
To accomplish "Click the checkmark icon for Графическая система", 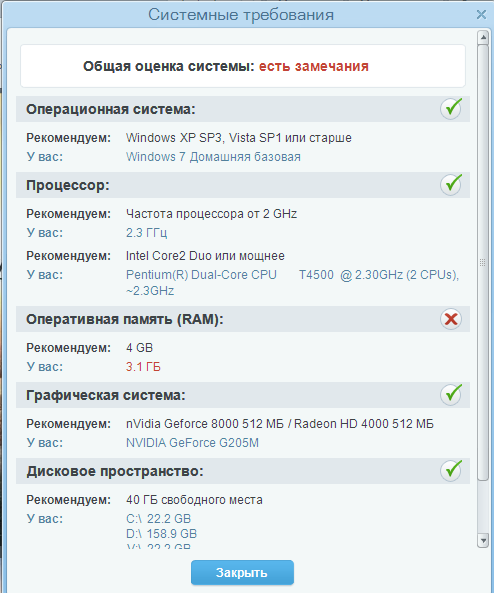I will point(451,395).
